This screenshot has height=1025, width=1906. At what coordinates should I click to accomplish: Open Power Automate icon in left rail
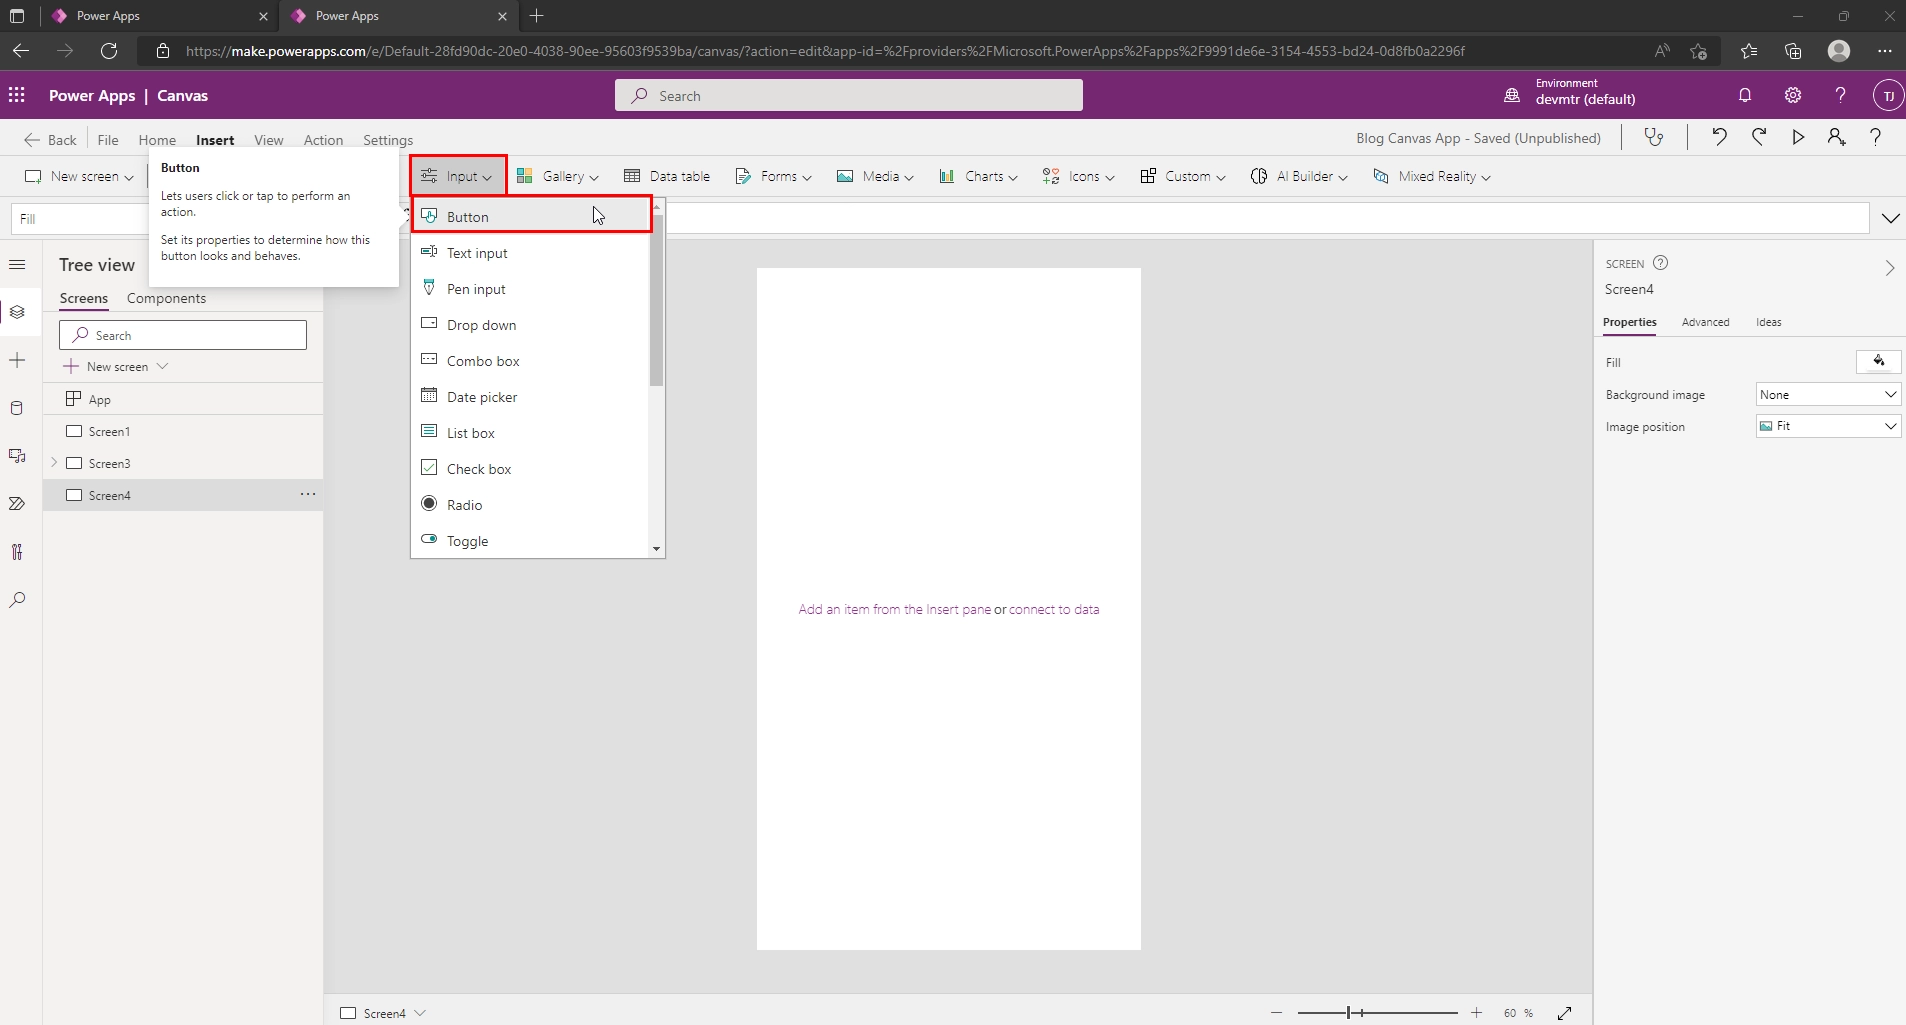click(17, 504)
